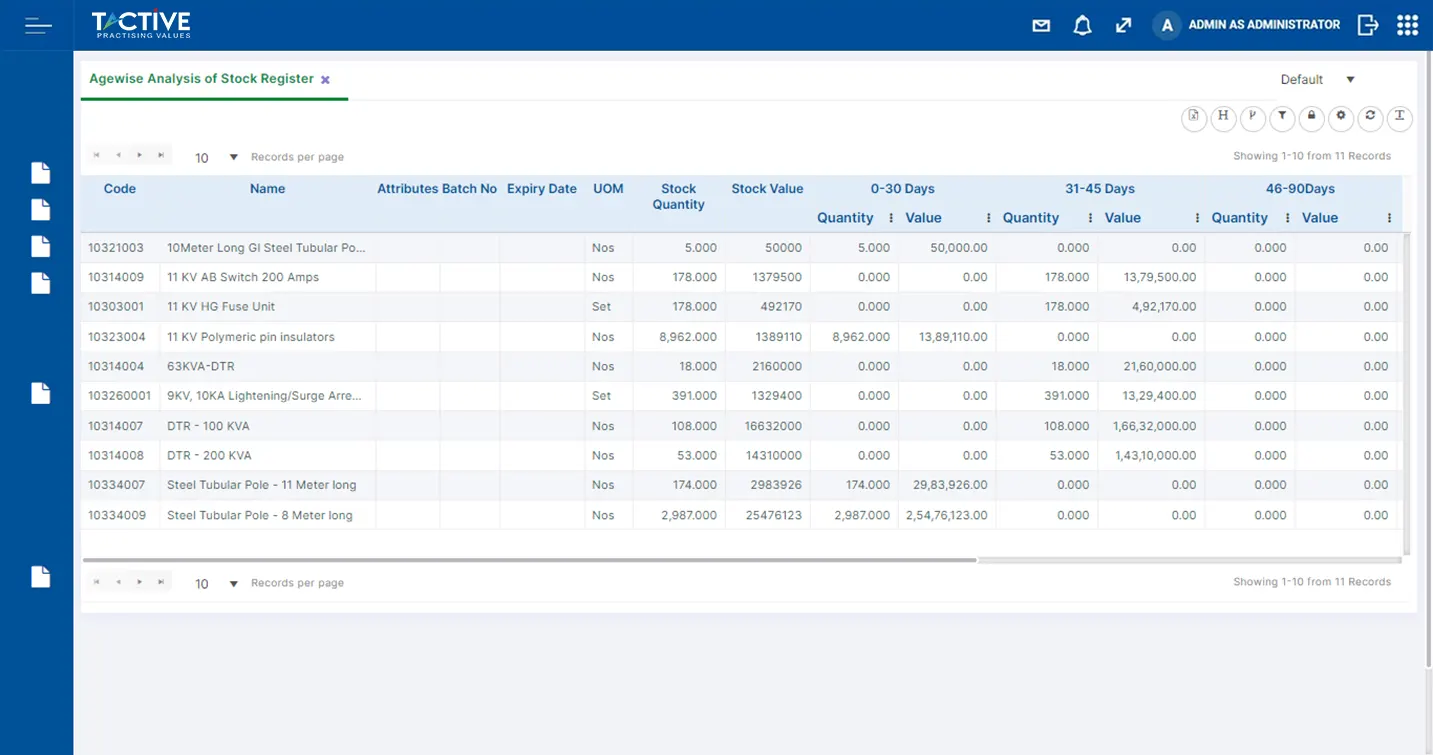The width and height of the screenshot is (1433, 755).
Task: Export report to Excel icon
Action: pyautogui.click(x=1194, y=118)
